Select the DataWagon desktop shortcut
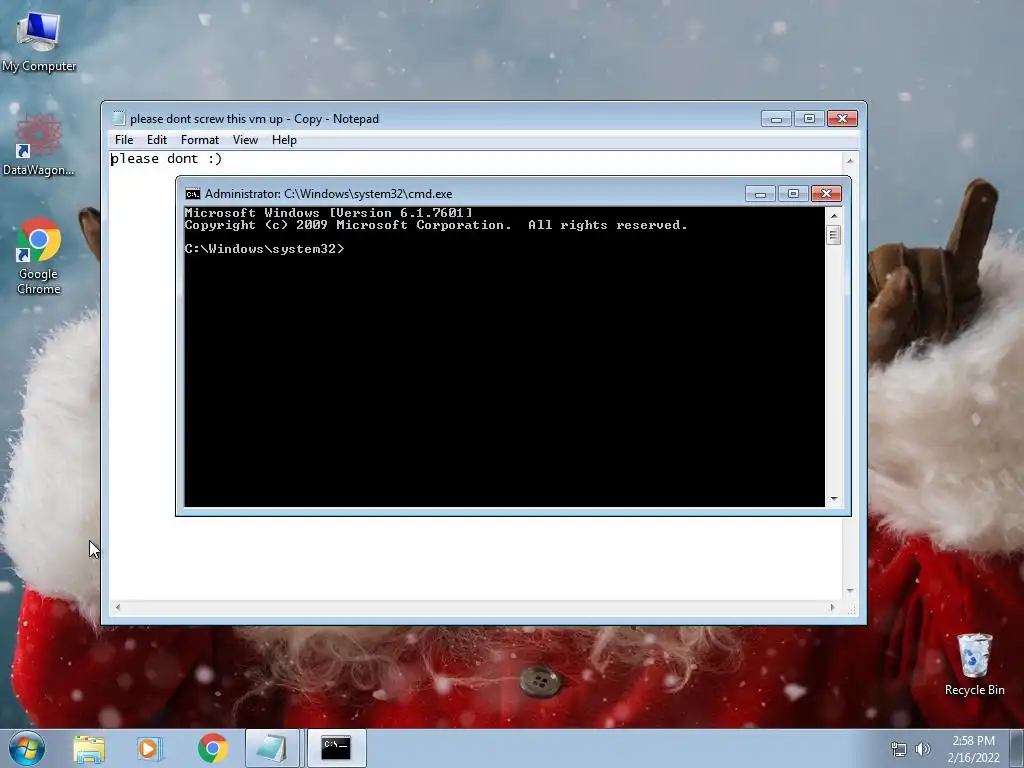 39,144
